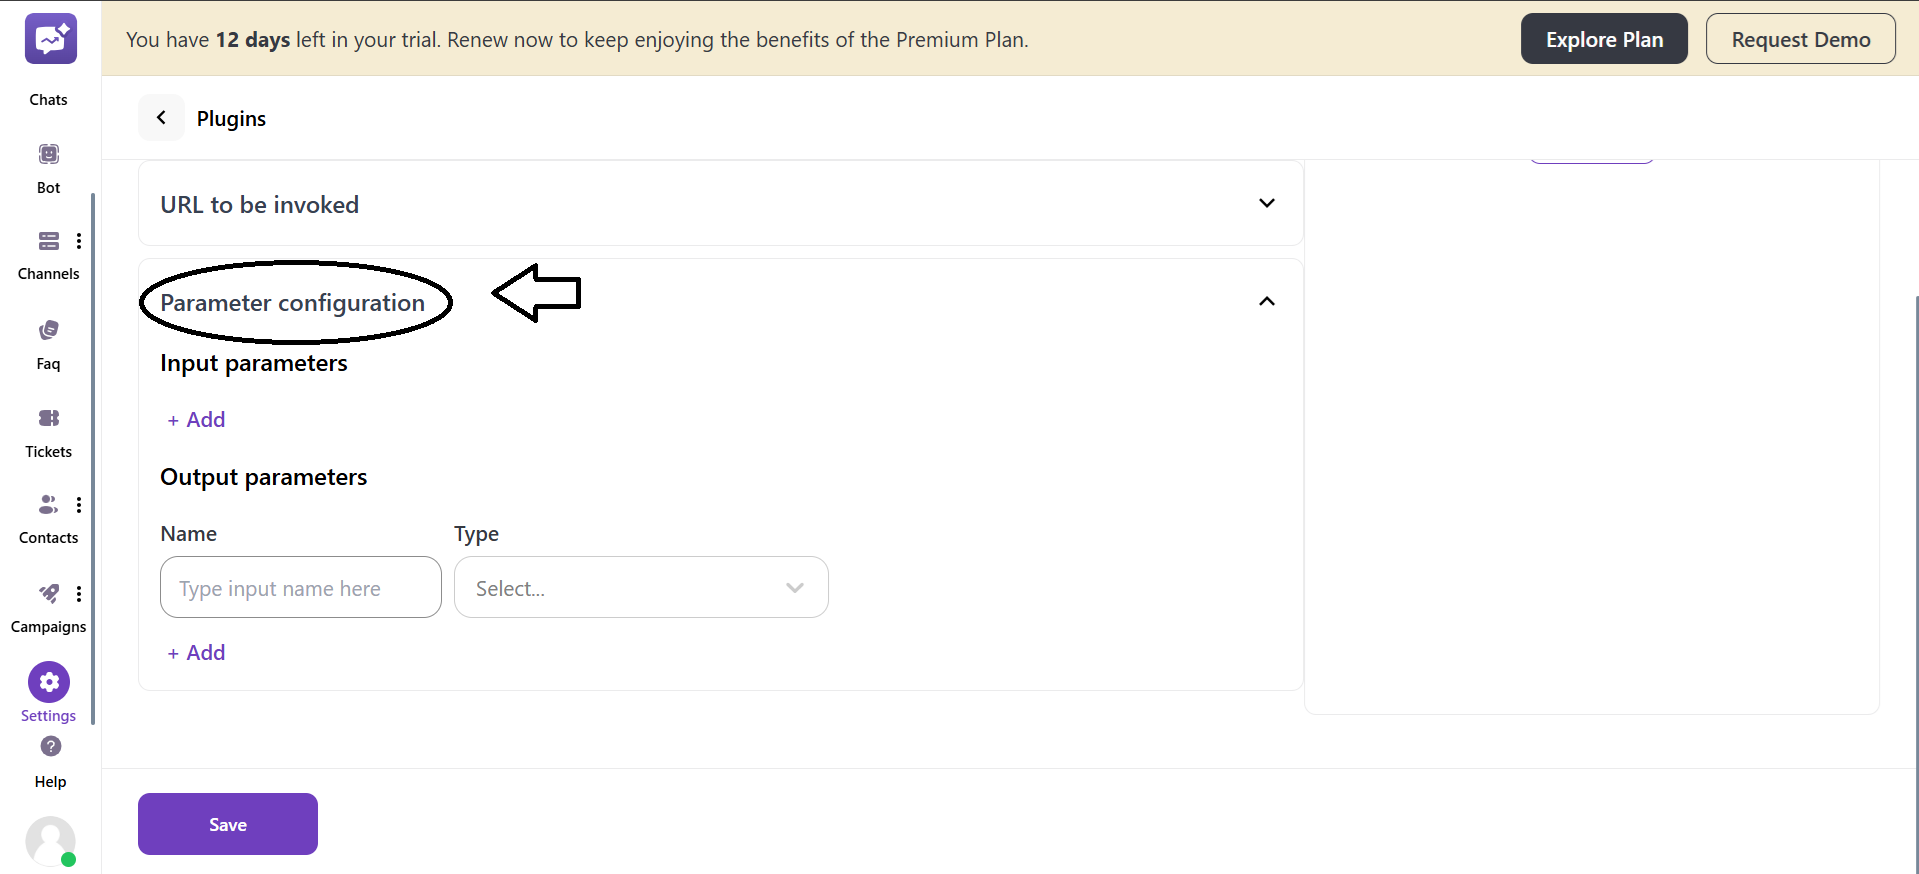Open the Help section
Screen dimensions: 1919x874
(x=49, y=747)
